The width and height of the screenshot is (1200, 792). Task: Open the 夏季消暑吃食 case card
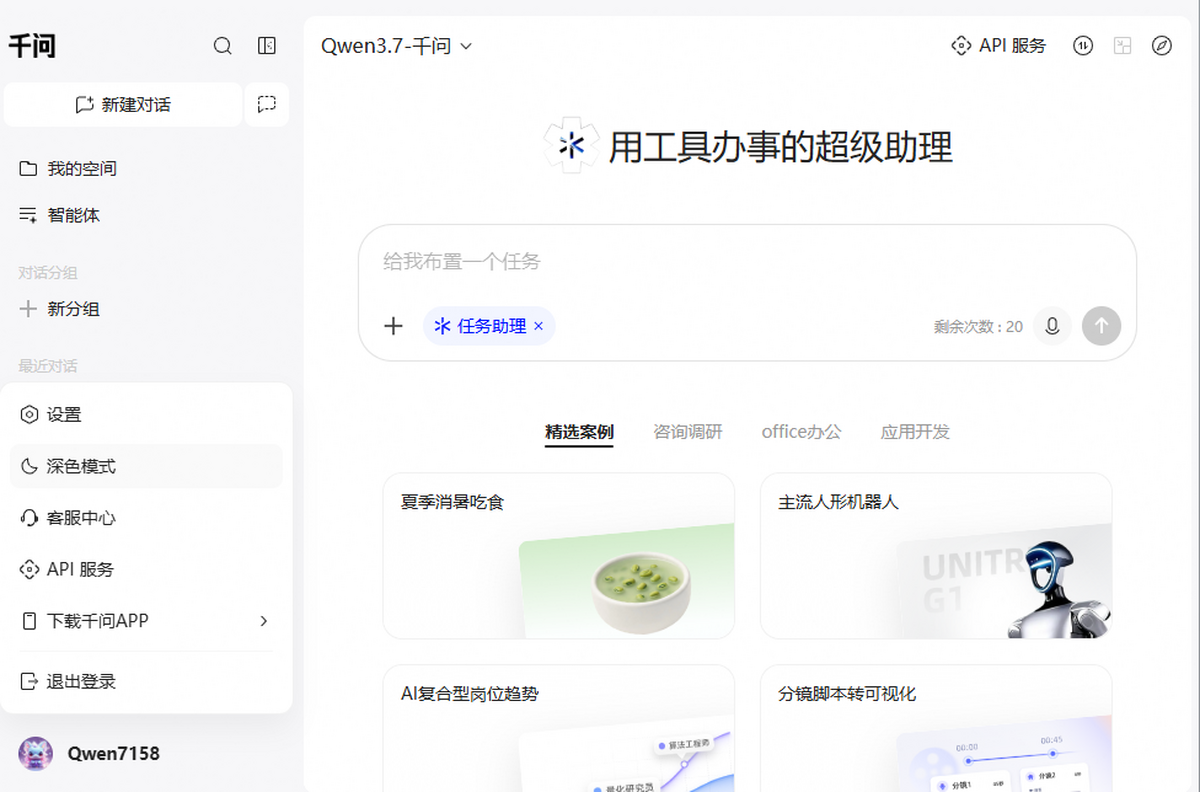point(559,556)
